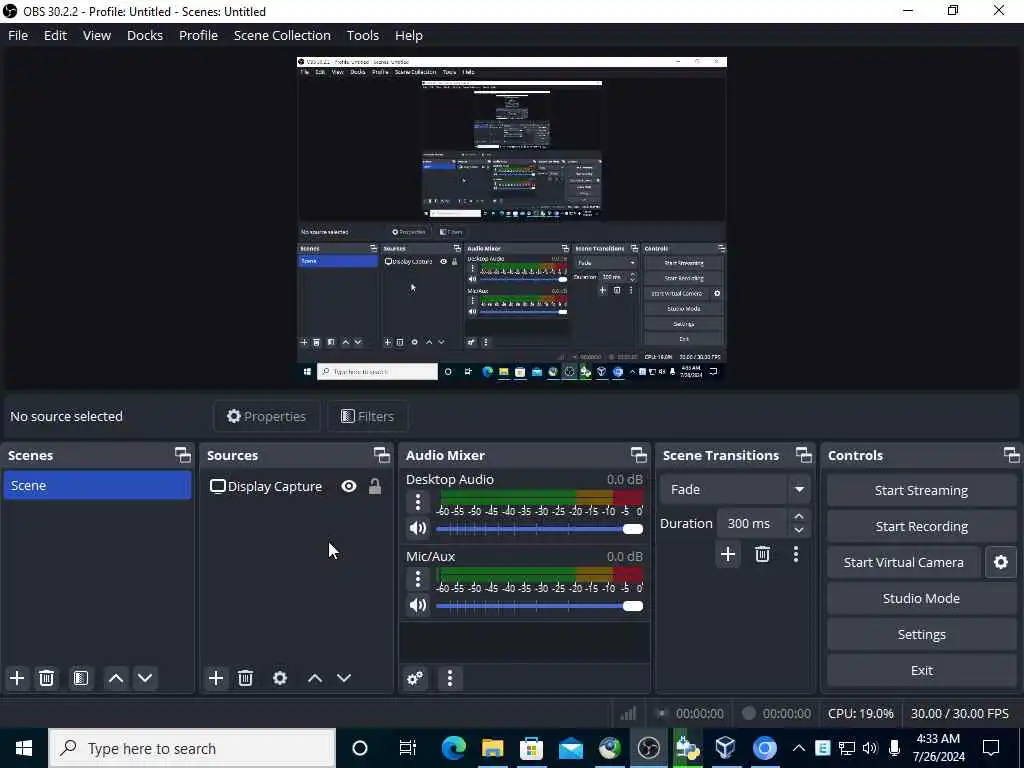The image size is (1024, 768).
Task: Open Microsoft Edge from taskbar
Action: (x=453, y=748)
